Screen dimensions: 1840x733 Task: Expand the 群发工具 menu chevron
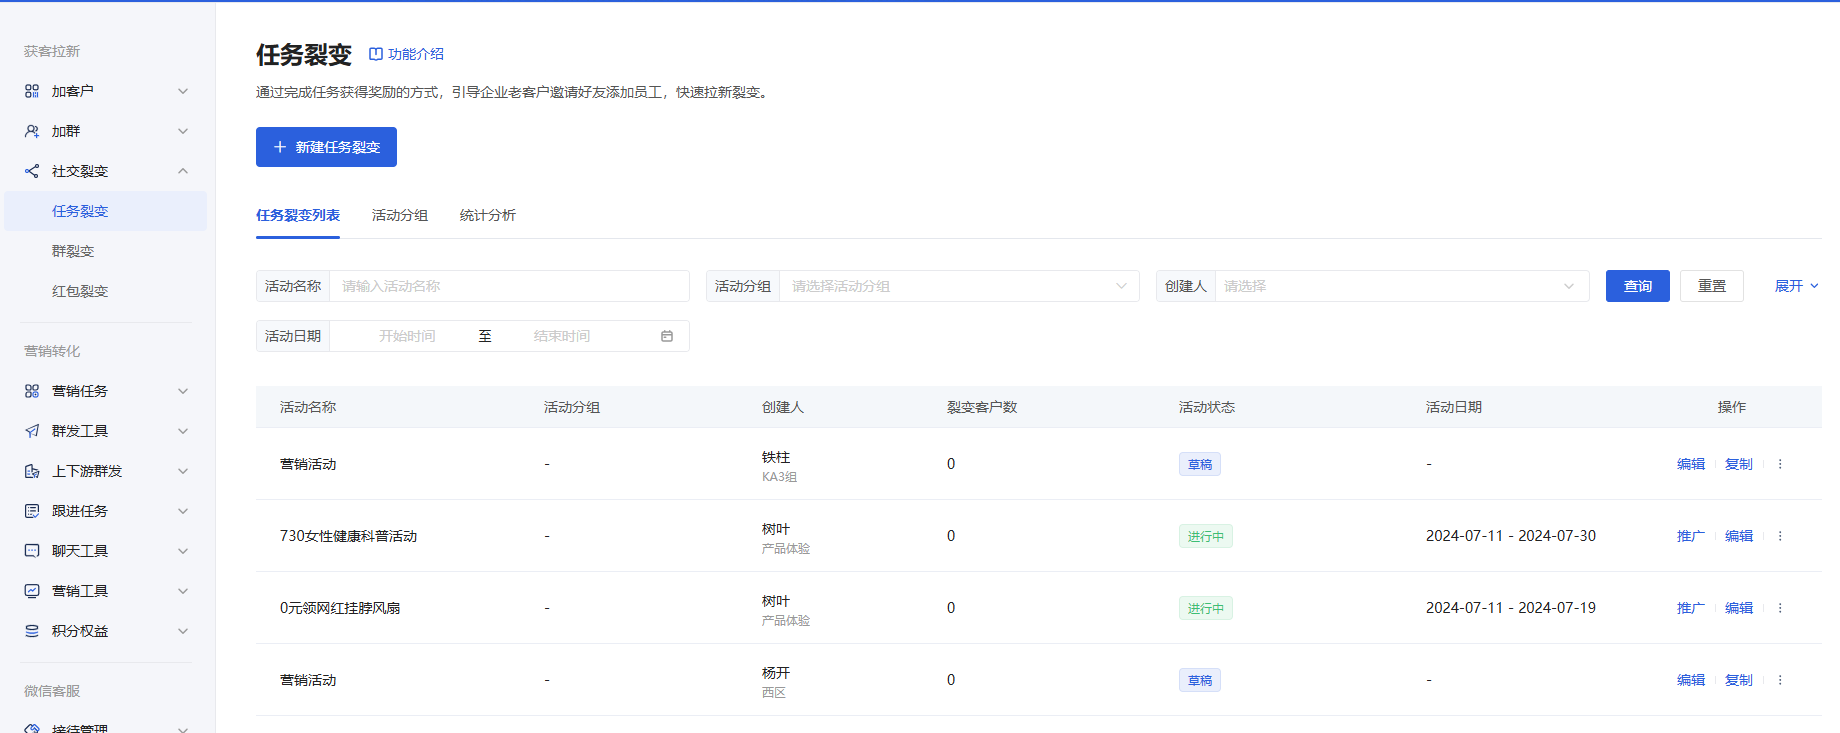pyautogui.click(x=183, y=431)
